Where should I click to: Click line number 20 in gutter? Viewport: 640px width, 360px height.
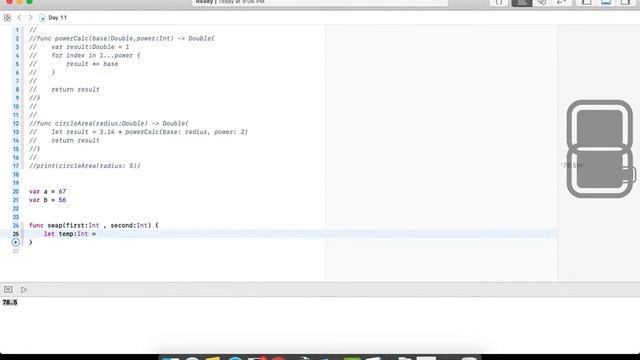point(16,191)
